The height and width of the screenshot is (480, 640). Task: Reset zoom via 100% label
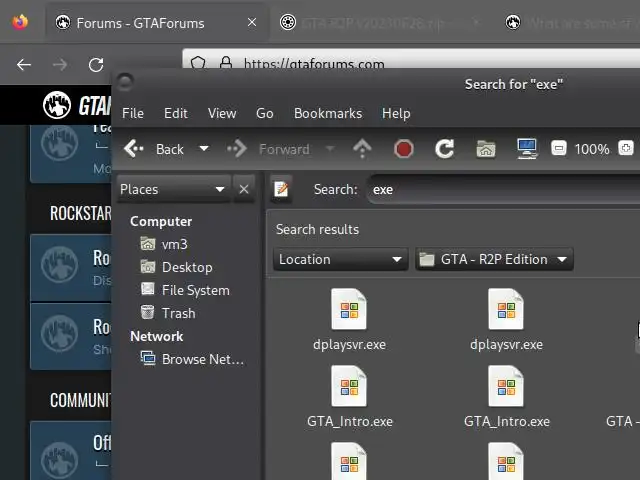[592, 149]
